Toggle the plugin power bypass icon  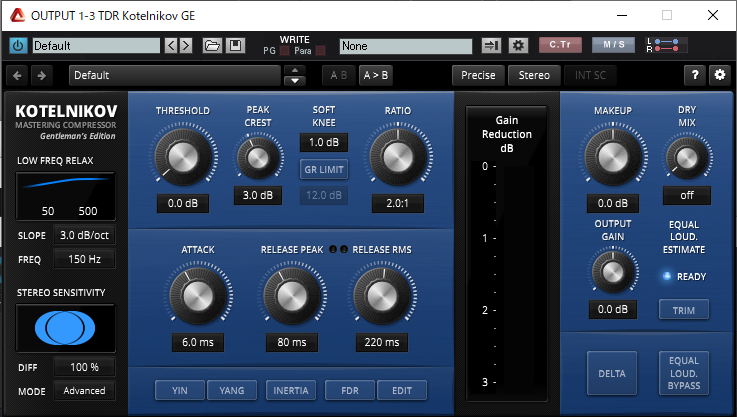pyautogui.click(x=18, y=46)
